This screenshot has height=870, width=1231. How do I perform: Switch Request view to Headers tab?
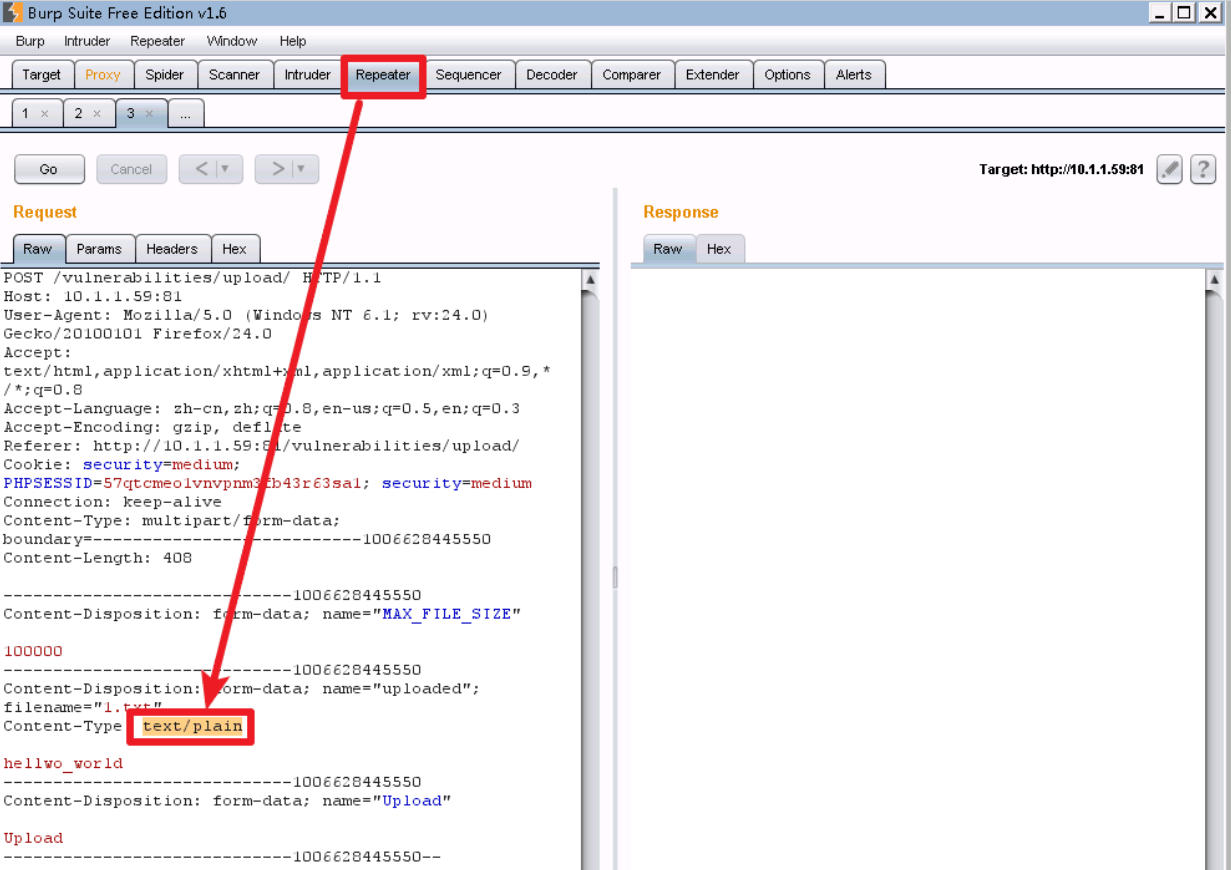click(x=172, y=249)
